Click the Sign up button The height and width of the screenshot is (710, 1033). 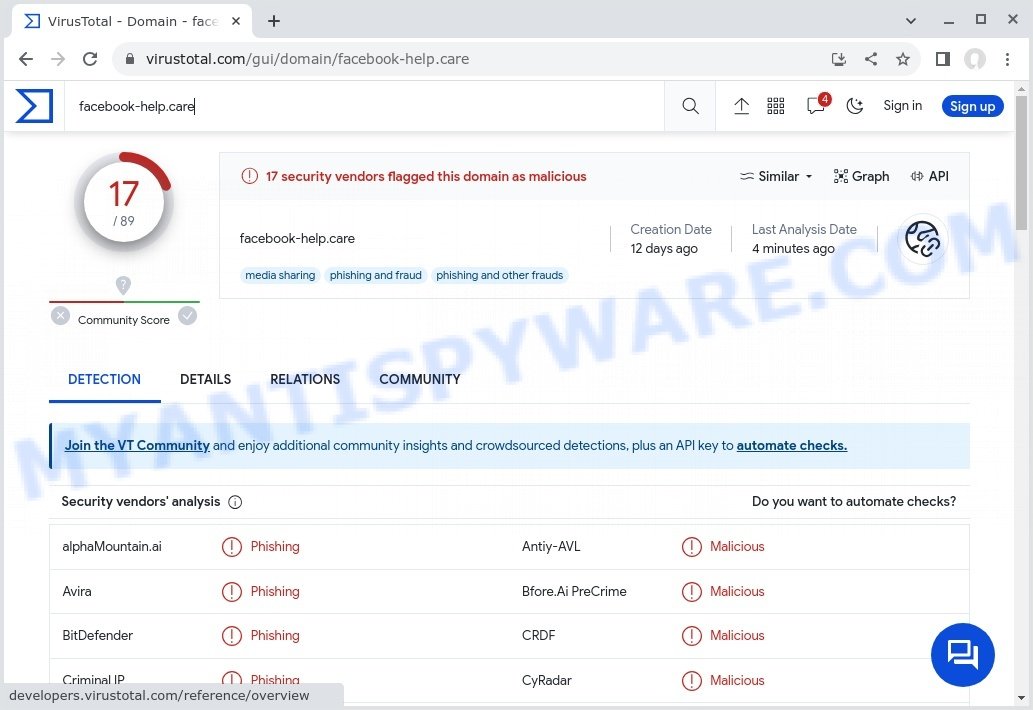[972, 106]
